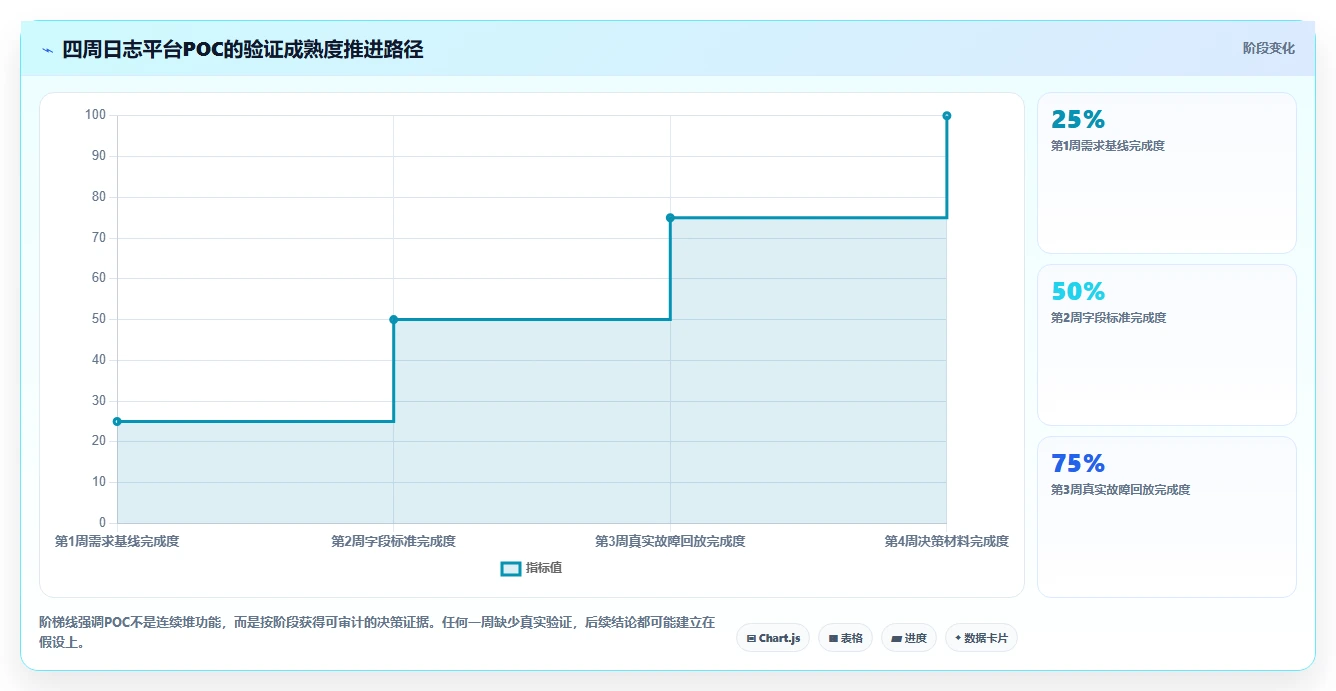Click the 50% value card
The image size is (1336, 691).
click(1166, 345)
